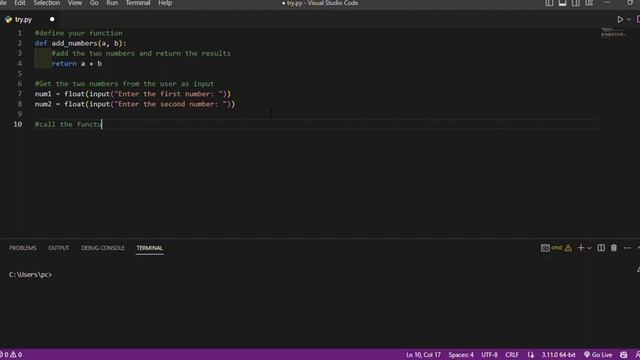640x360 pixels.
Task: Open the Customize Layout icon
Action: pos(589,3)
